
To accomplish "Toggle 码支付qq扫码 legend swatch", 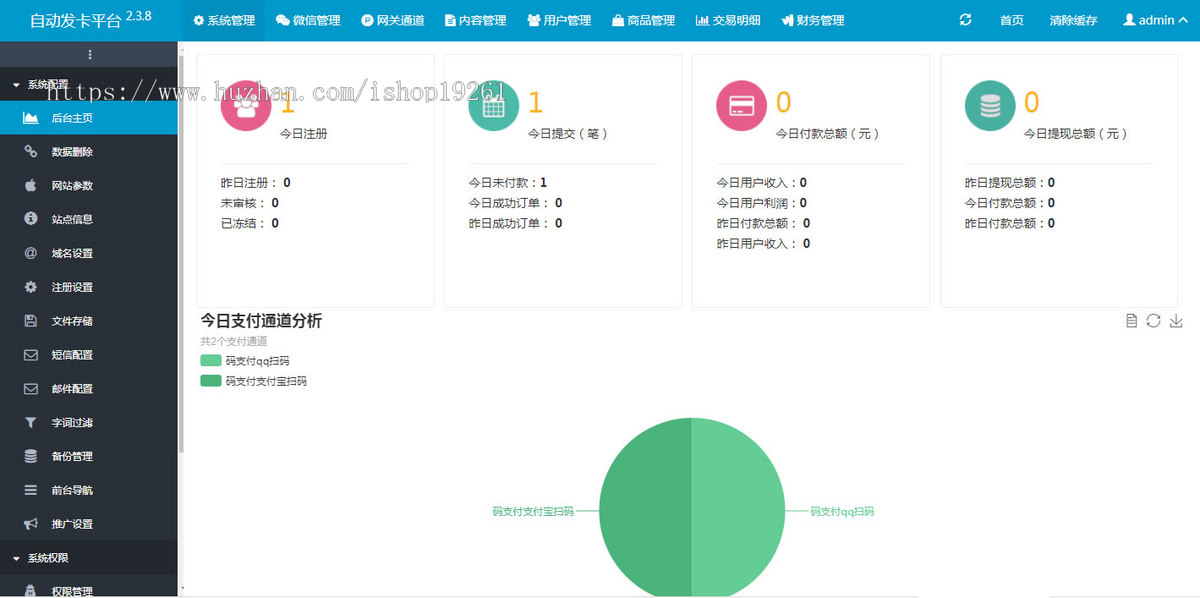I will pyautogui.click(x=210, y=361).
